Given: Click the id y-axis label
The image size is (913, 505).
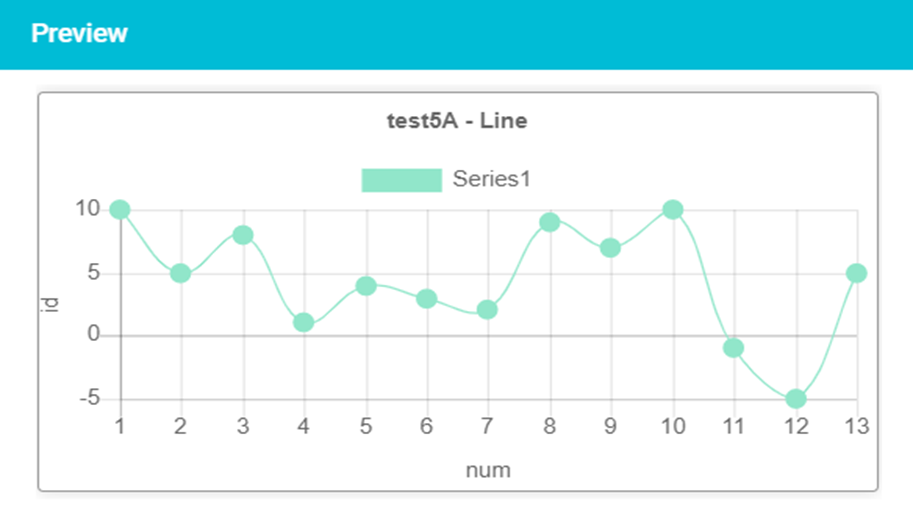Looking at the screenshot, I should (x=50, y=305).
